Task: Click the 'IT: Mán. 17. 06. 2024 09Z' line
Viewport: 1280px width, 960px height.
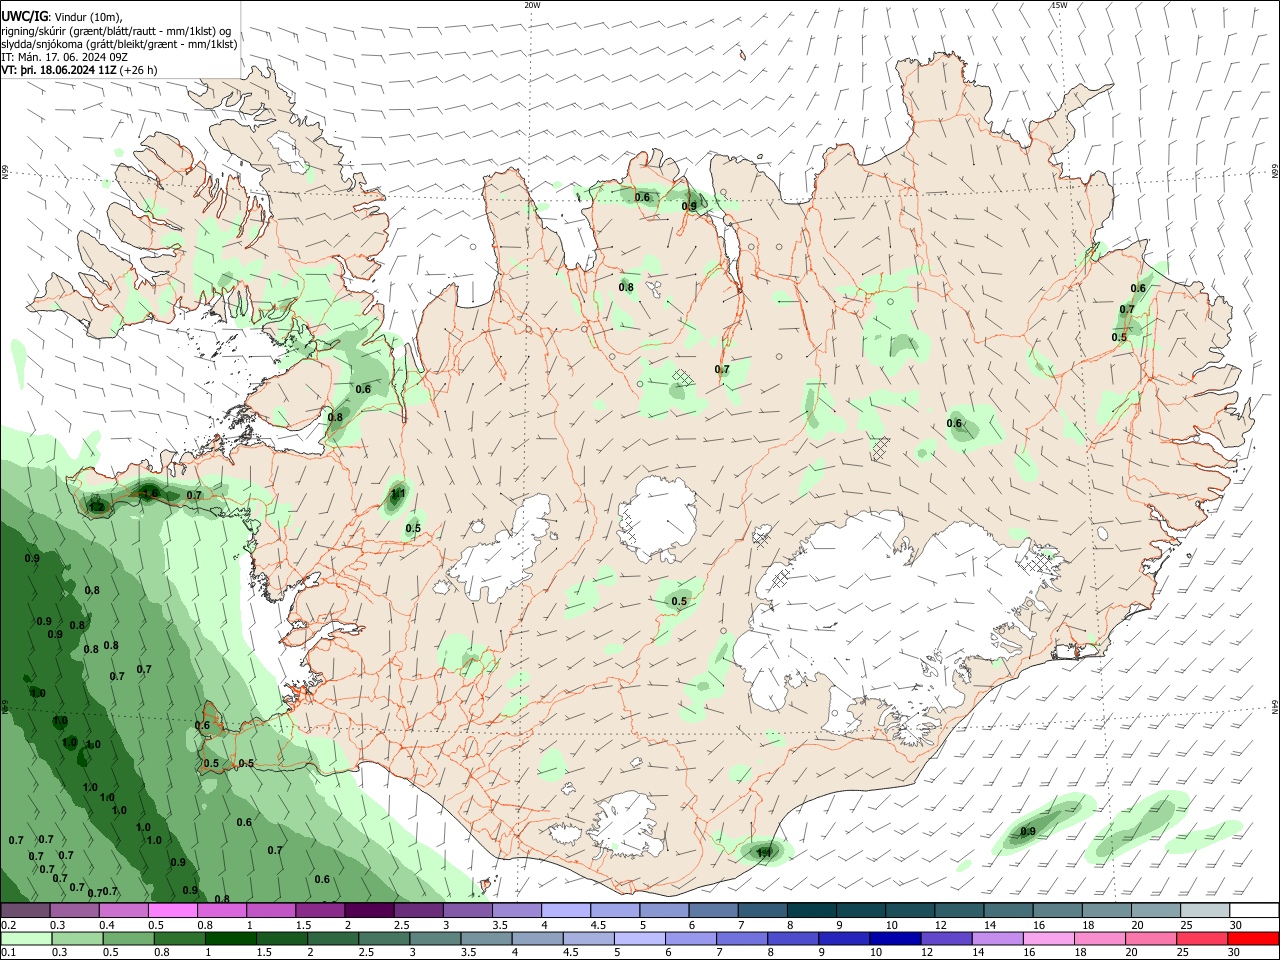Action: pos(64,57)
